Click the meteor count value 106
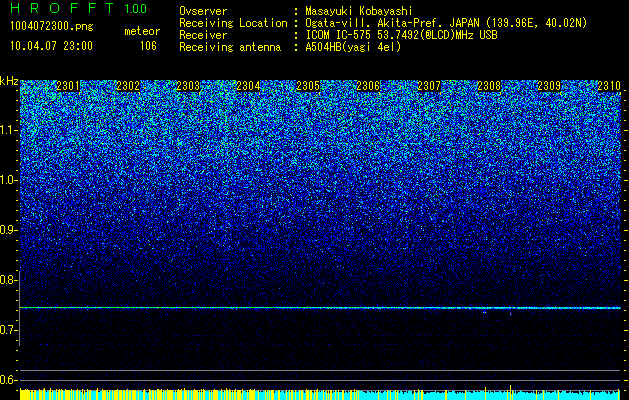Screen dimensions: 629x400 [148, 46]
